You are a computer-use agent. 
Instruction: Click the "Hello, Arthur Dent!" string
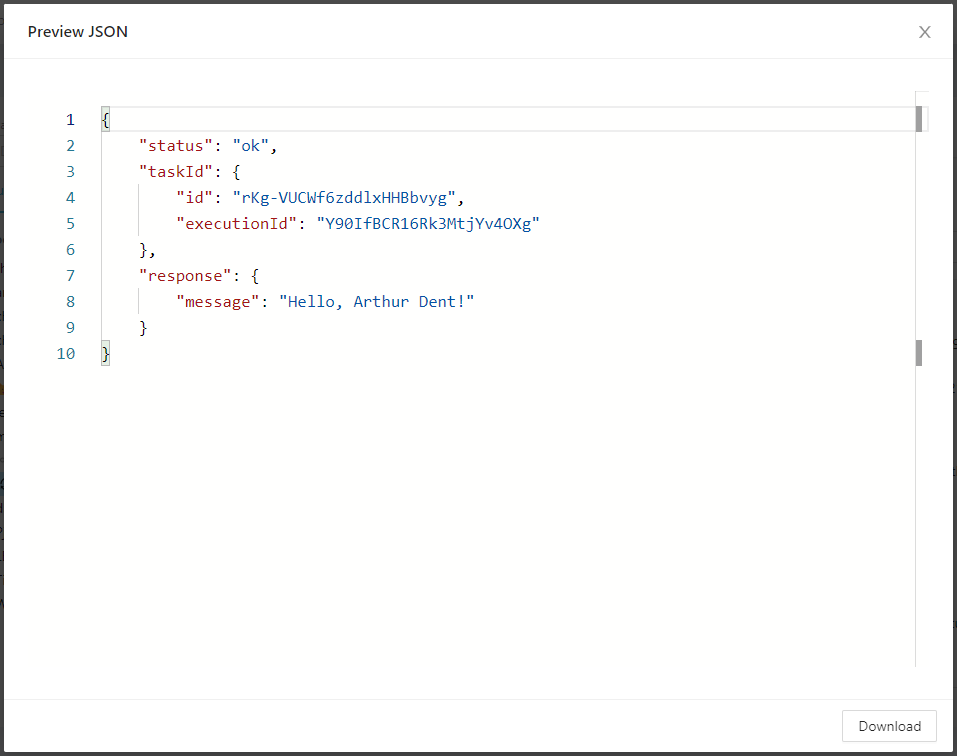click(x=376, y=302)
